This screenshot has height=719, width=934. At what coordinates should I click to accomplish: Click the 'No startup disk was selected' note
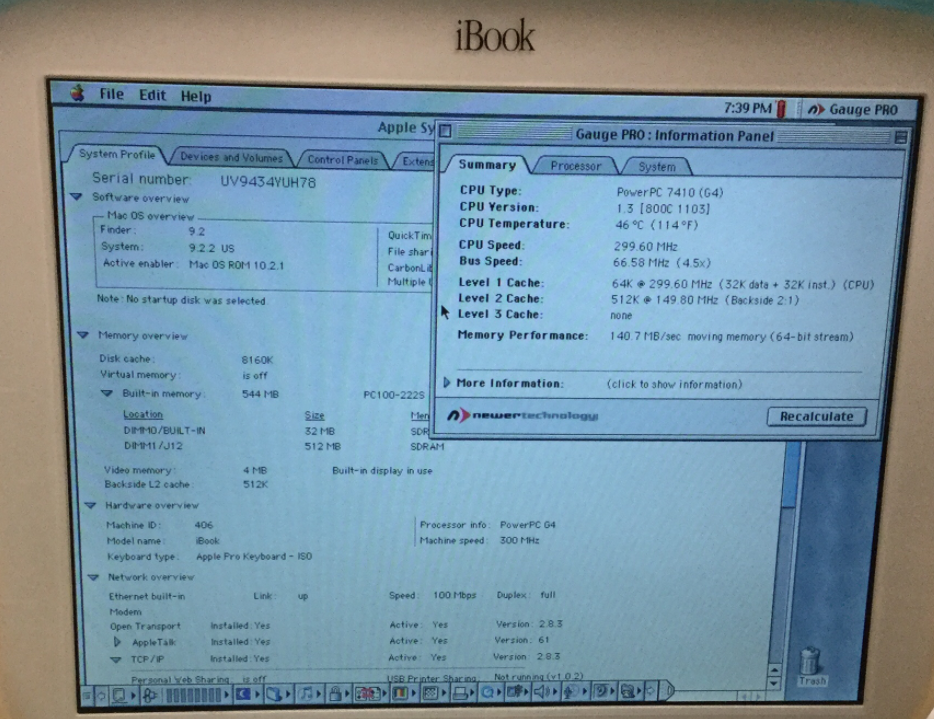pos(181,300)
